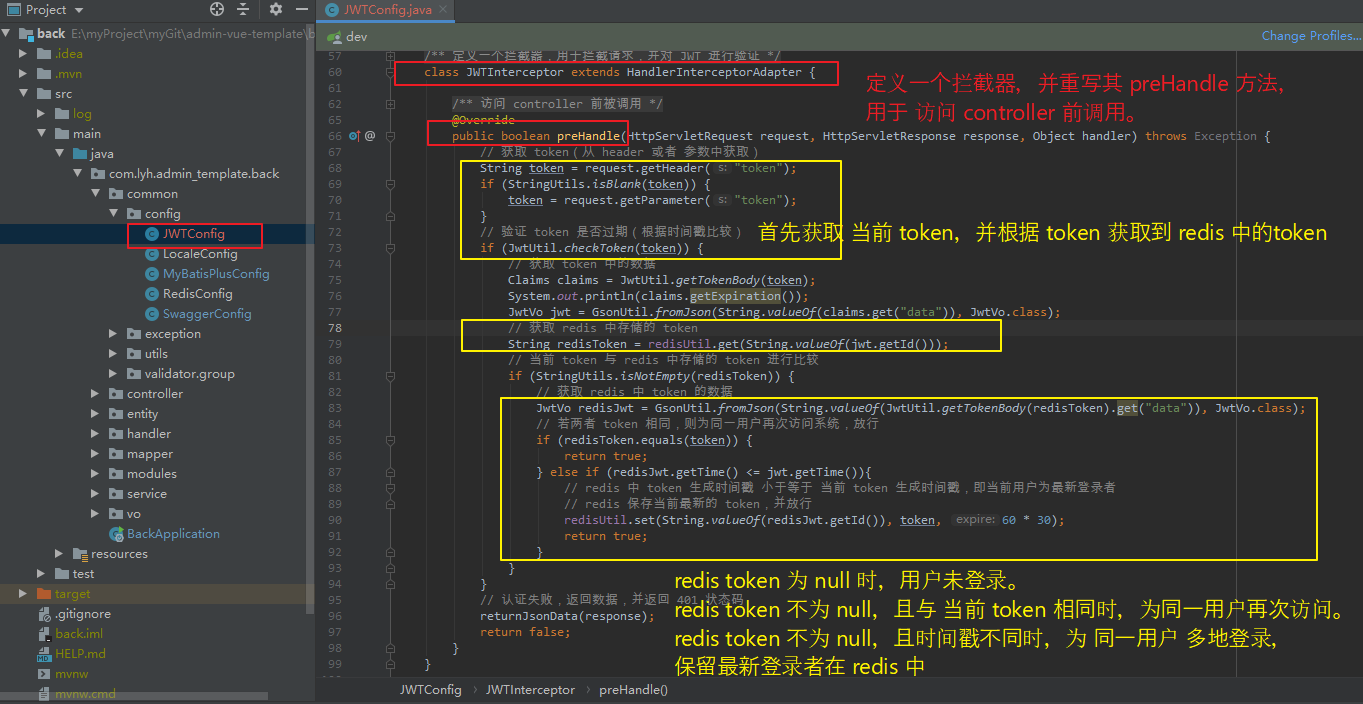Click overriding method gutter icon on line 66

click(x=354, y=135)
